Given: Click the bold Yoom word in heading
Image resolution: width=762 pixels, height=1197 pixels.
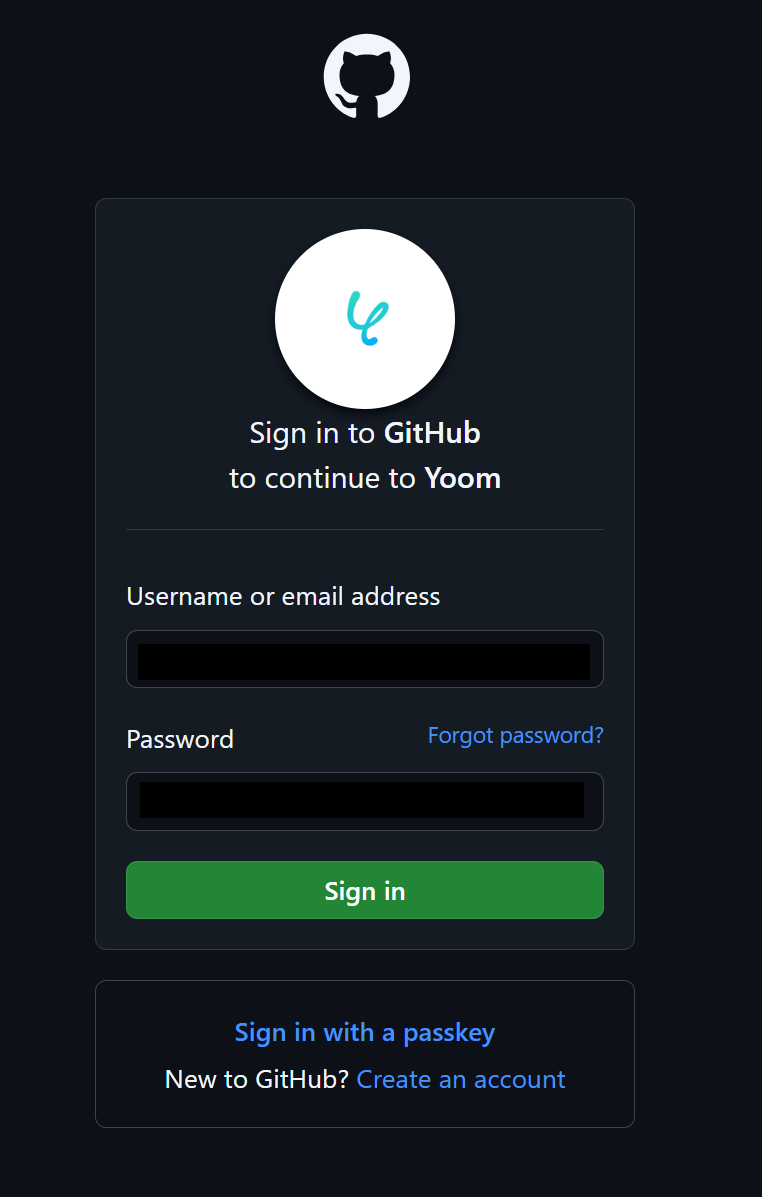Looking at the screenshot, I should click(463, 479).
